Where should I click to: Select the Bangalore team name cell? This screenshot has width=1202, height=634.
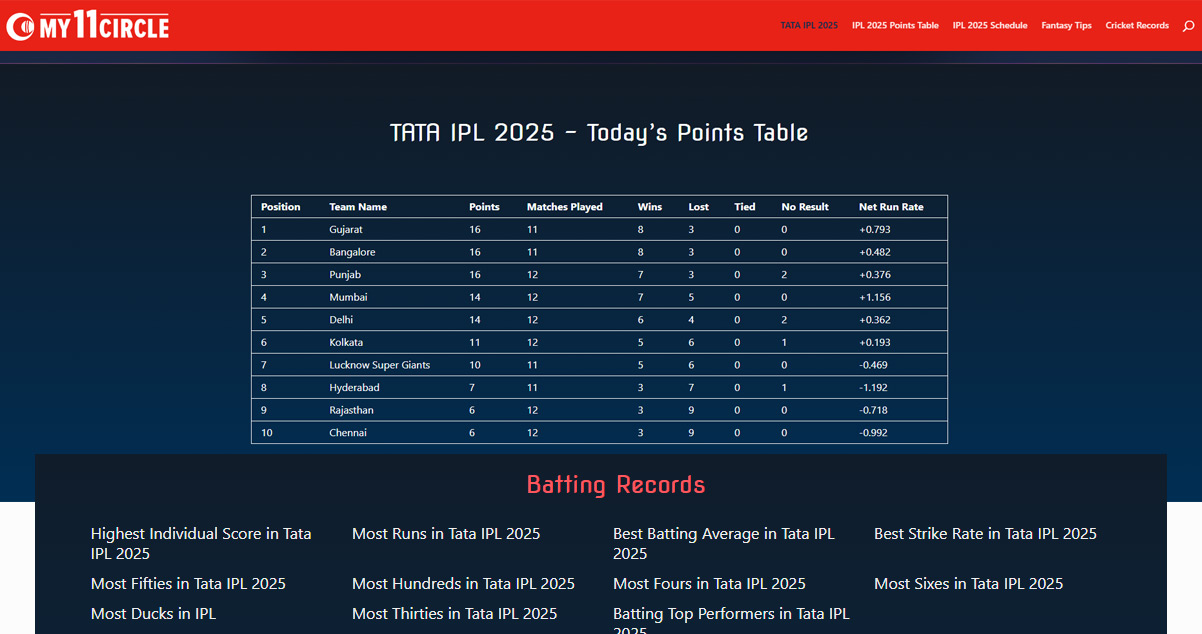click(x=352, y=252)
